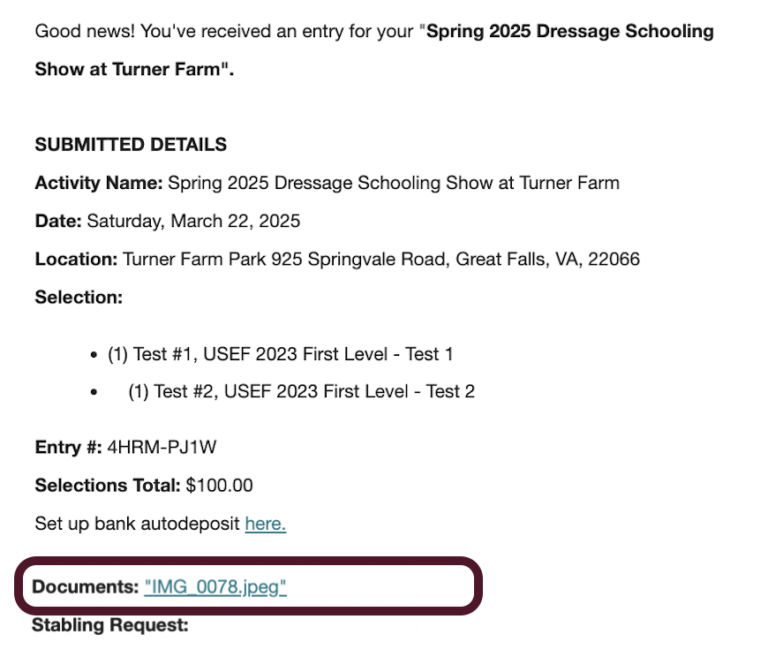Select the Turner Farm Park address text
The width and height of the screenshot is (768, 657).
pyautogui.click(x=381, y=259)
